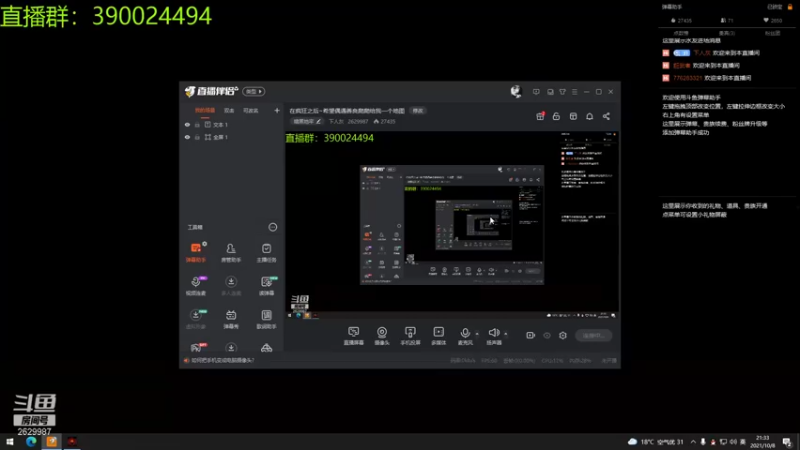Open the video co-stream tool with microphone icon
800x450 pixels.
(x=196, y=286)
